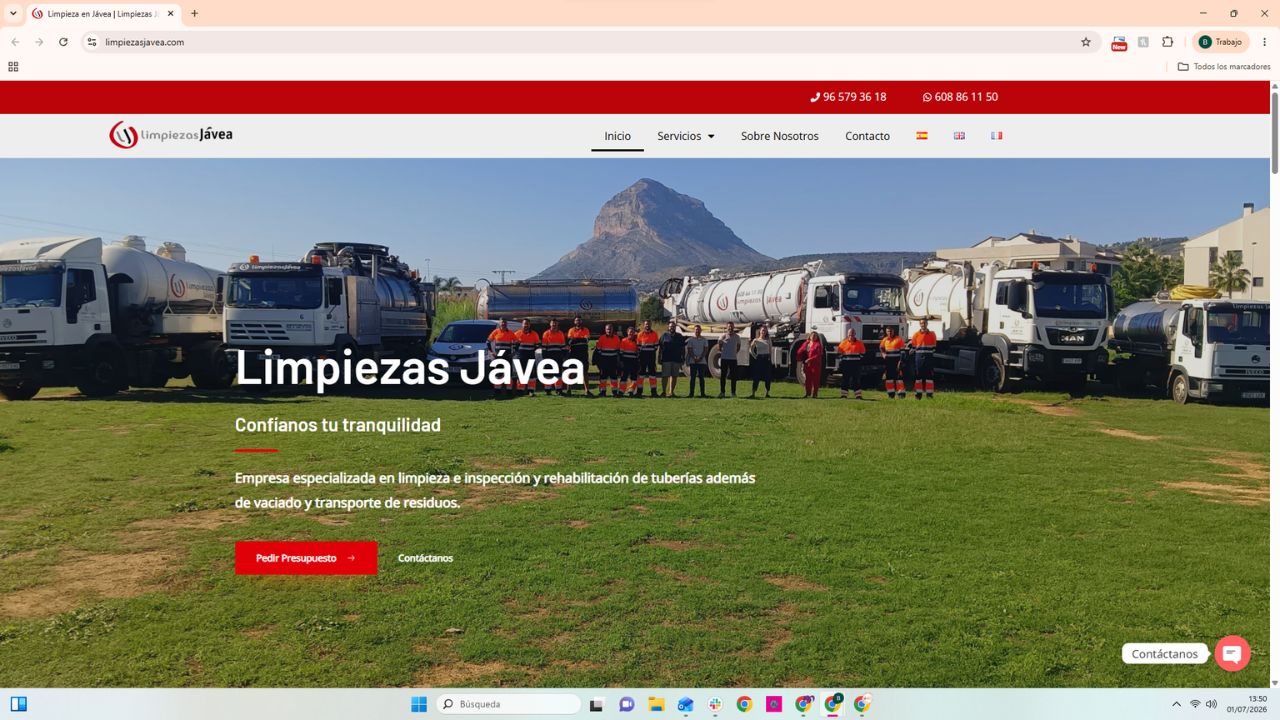Open the volume control in system tray

click(x=1211, y=704)
